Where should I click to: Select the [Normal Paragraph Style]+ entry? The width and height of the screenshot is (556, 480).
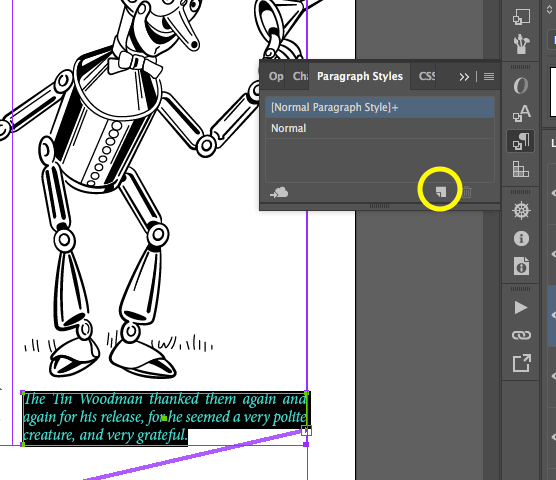(380, 107)
